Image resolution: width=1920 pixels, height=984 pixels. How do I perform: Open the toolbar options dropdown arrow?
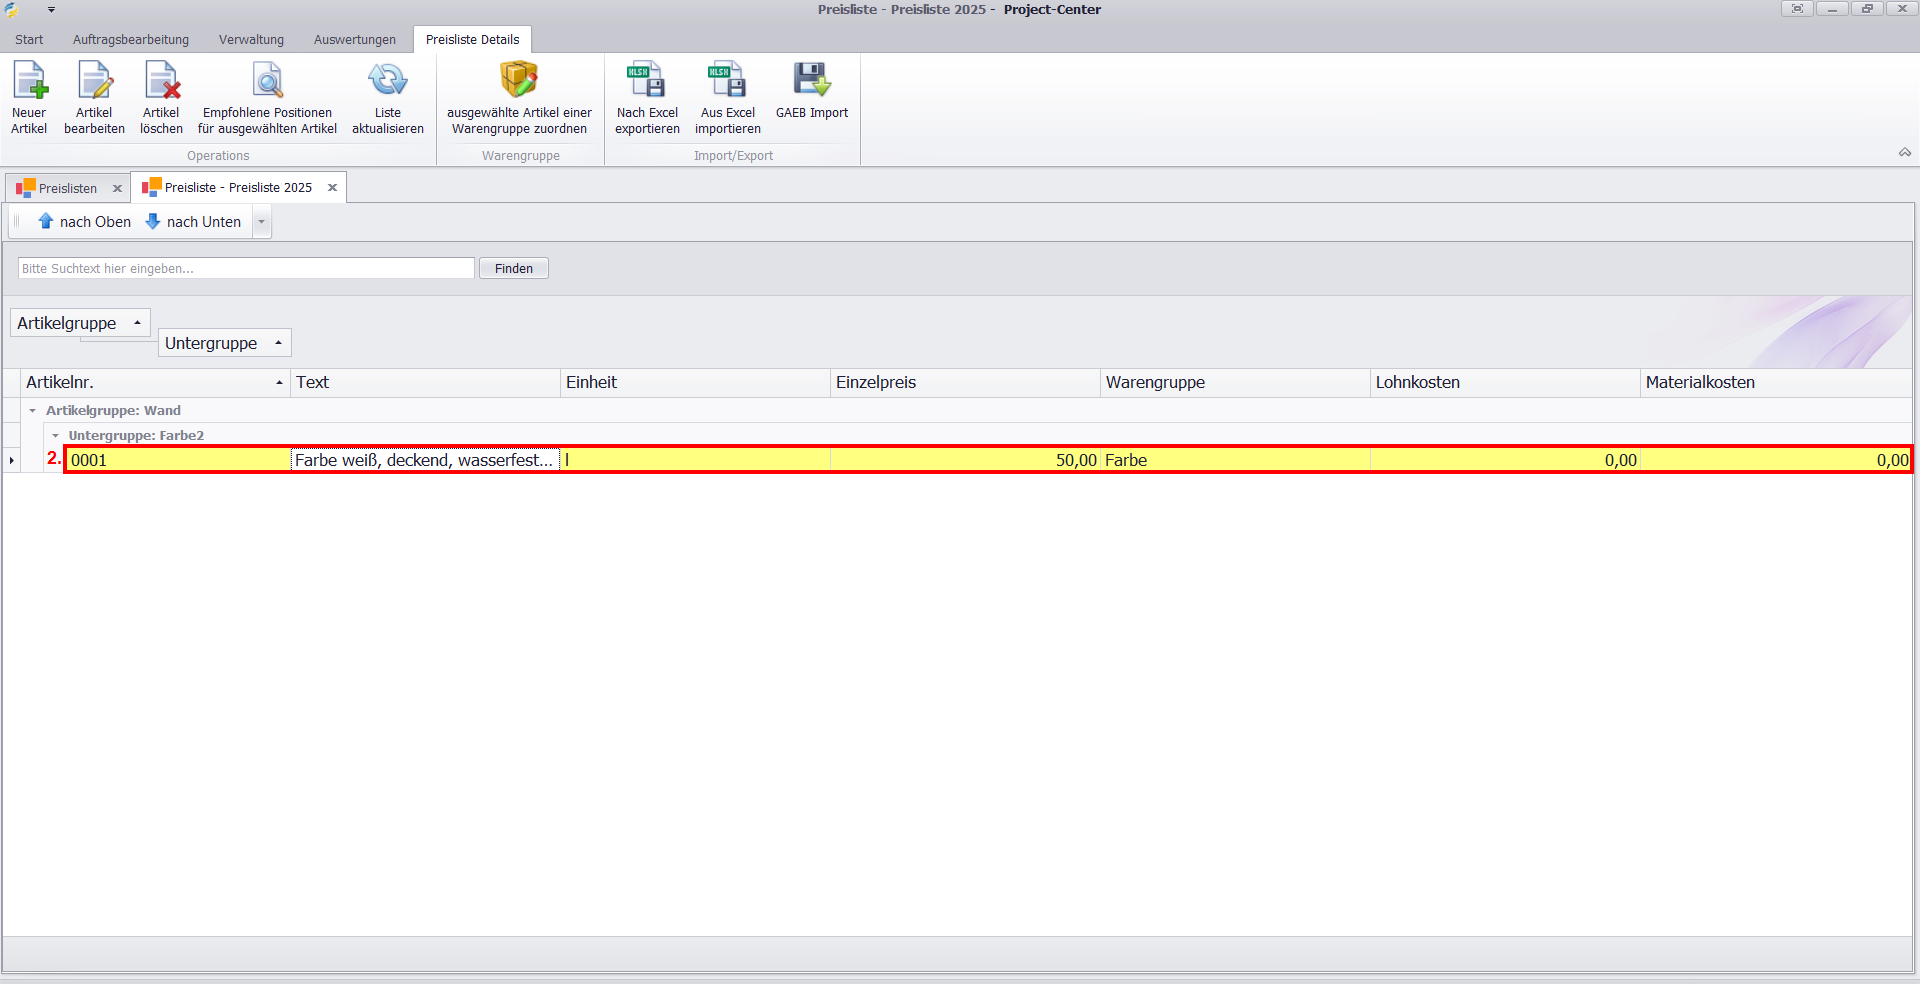click(262, 222)
